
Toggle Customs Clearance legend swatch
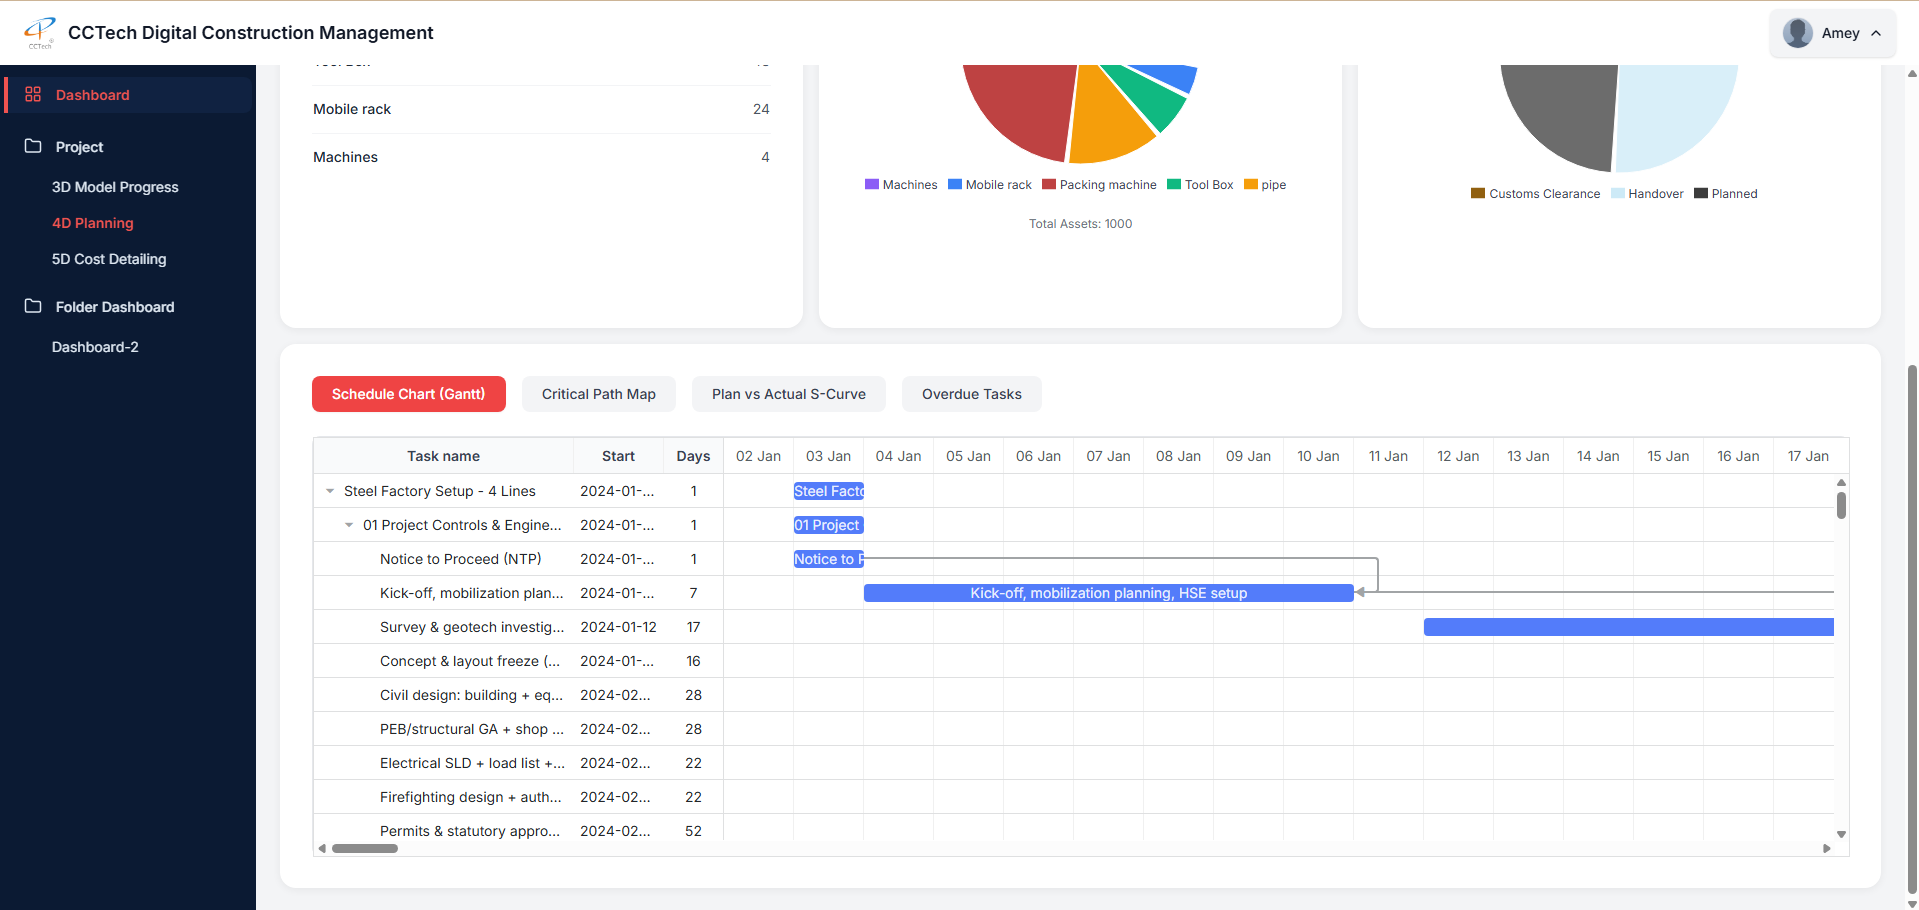coord(1478,193)
